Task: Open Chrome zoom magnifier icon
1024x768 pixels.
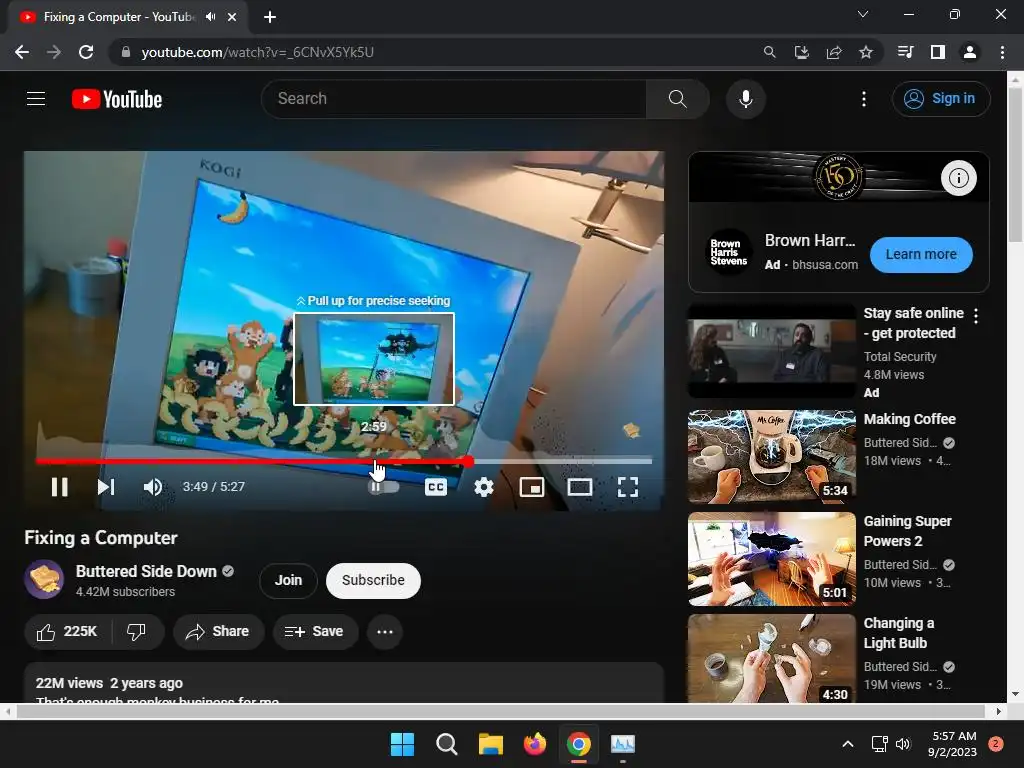Action: click(x=769, y=52)
